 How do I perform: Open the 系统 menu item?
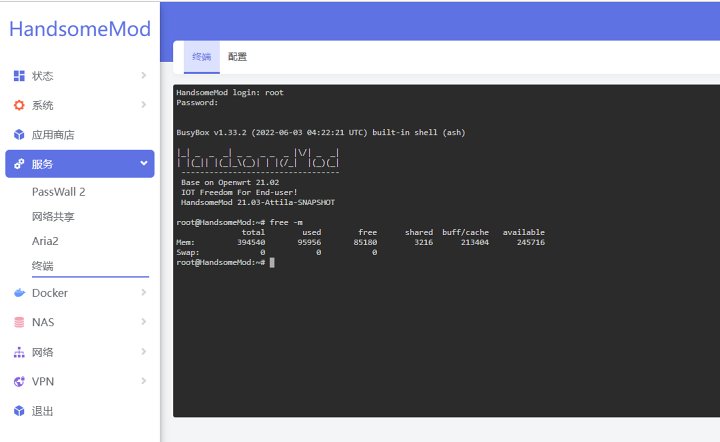(80, 105)
